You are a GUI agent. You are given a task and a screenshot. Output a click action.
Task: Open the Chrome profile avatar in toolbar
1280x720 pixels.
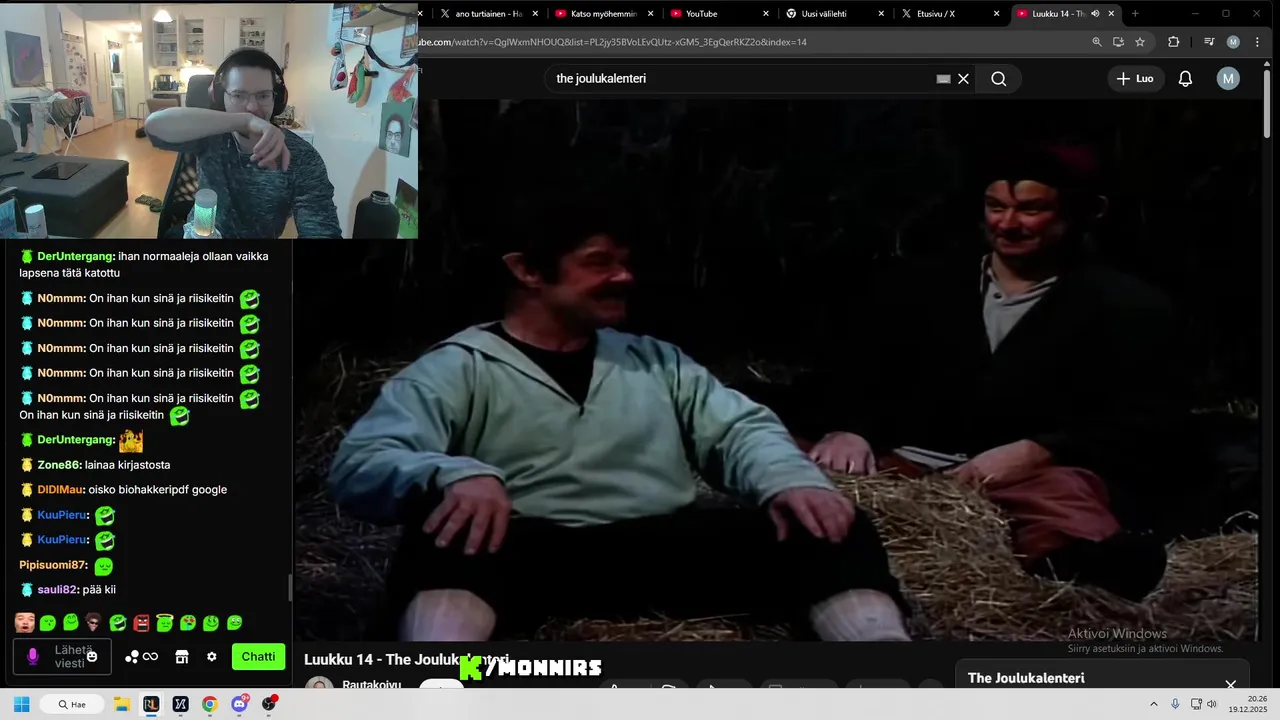coord(1233,42)
